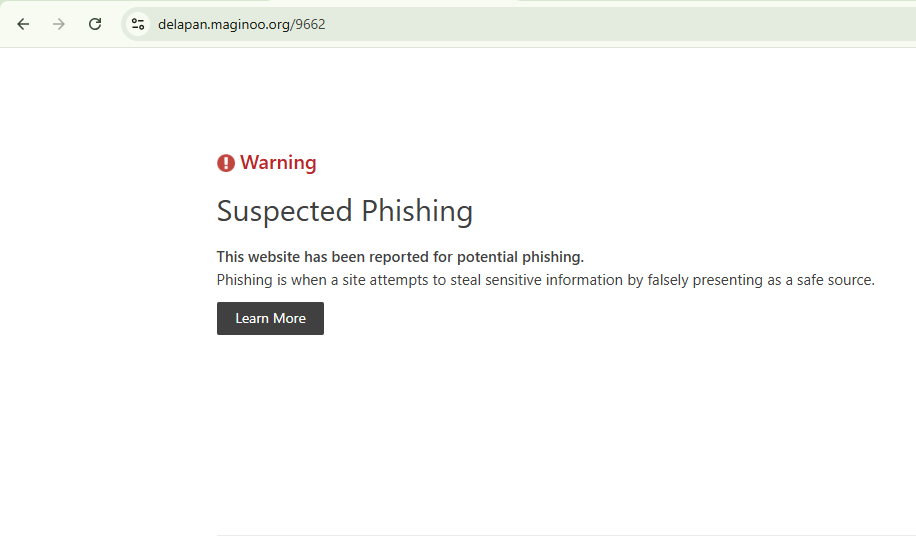
Task: Go back using the browser back arrow
Action: coord(23,24)
